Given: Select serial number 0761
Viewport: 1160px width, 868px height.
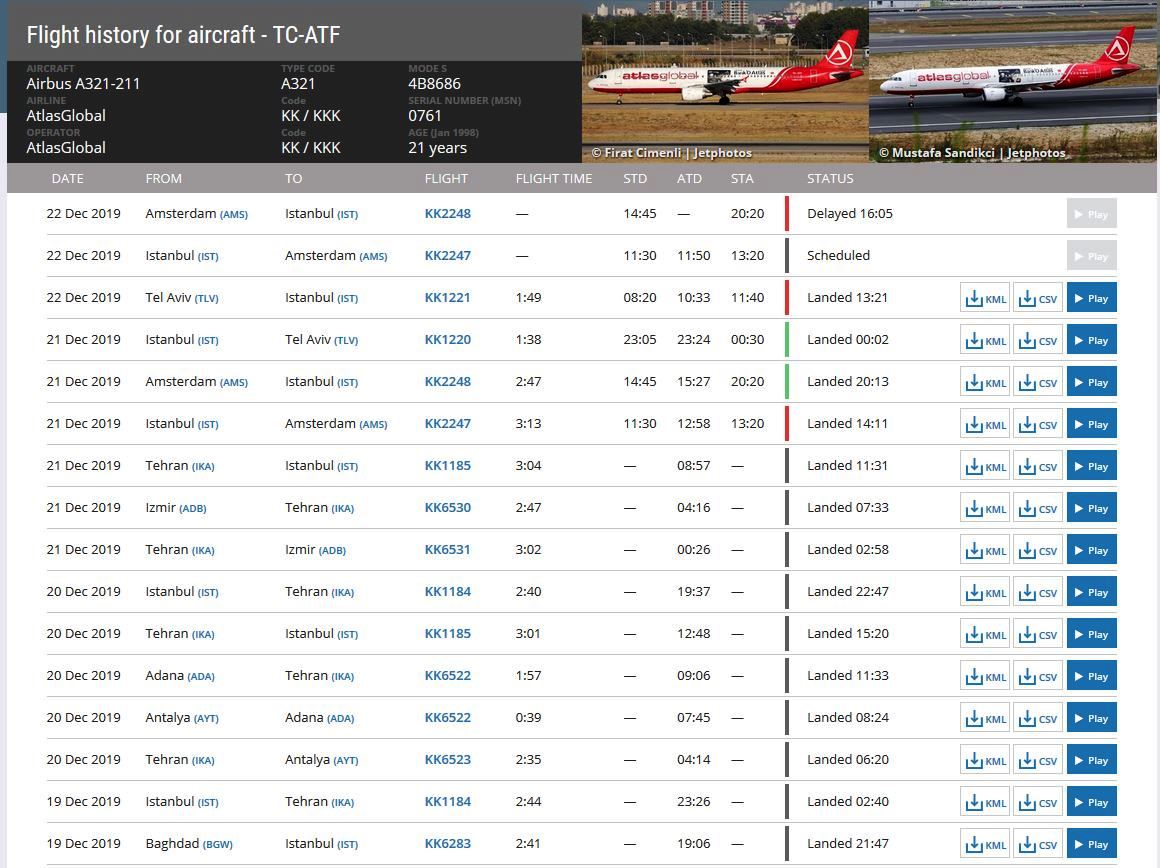Looking at the screenshot, I should point(425,116).
